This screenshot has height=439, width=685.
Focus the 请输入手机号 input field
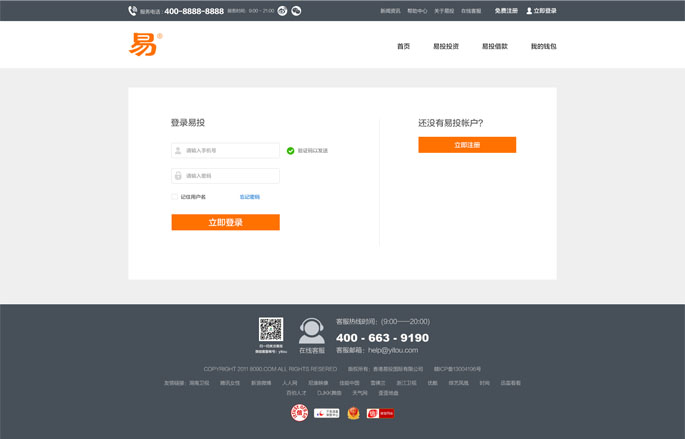pos(225,151)
